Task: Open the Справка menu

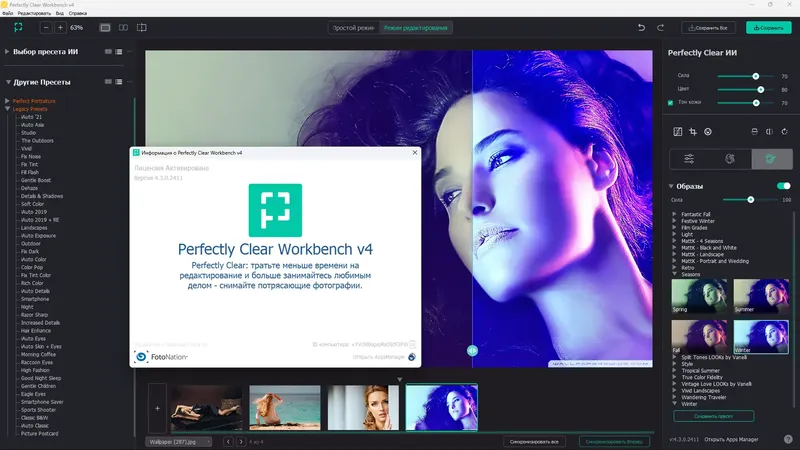Action: 78,13
